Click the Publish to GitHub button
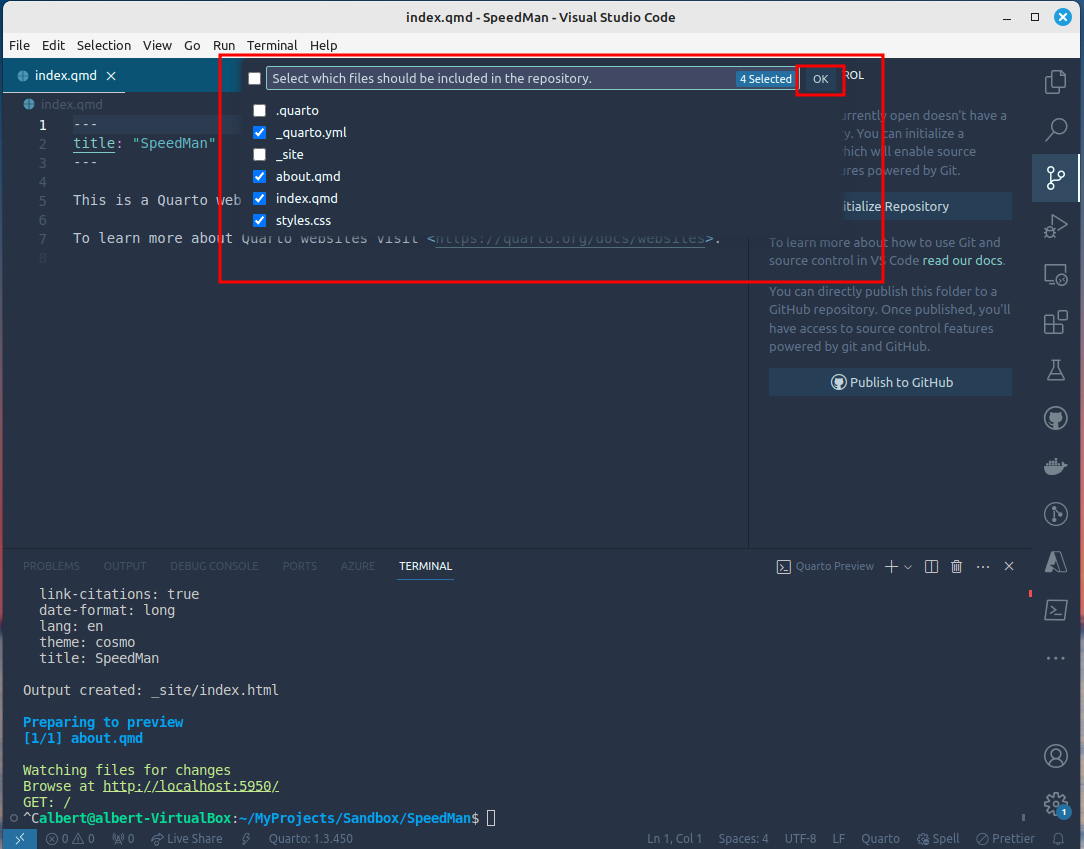1084x849 pixels. 890,382
